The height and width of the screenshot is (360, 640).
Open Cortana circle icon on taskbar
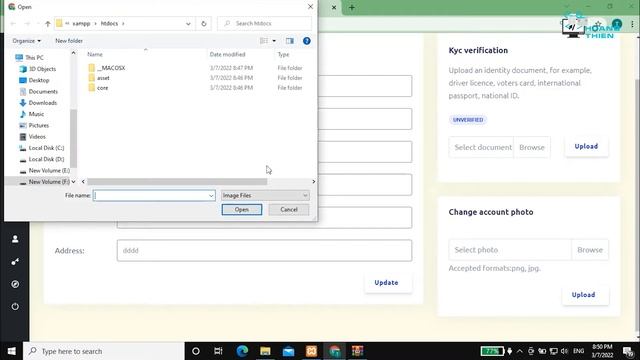click(x=196, y=351)
